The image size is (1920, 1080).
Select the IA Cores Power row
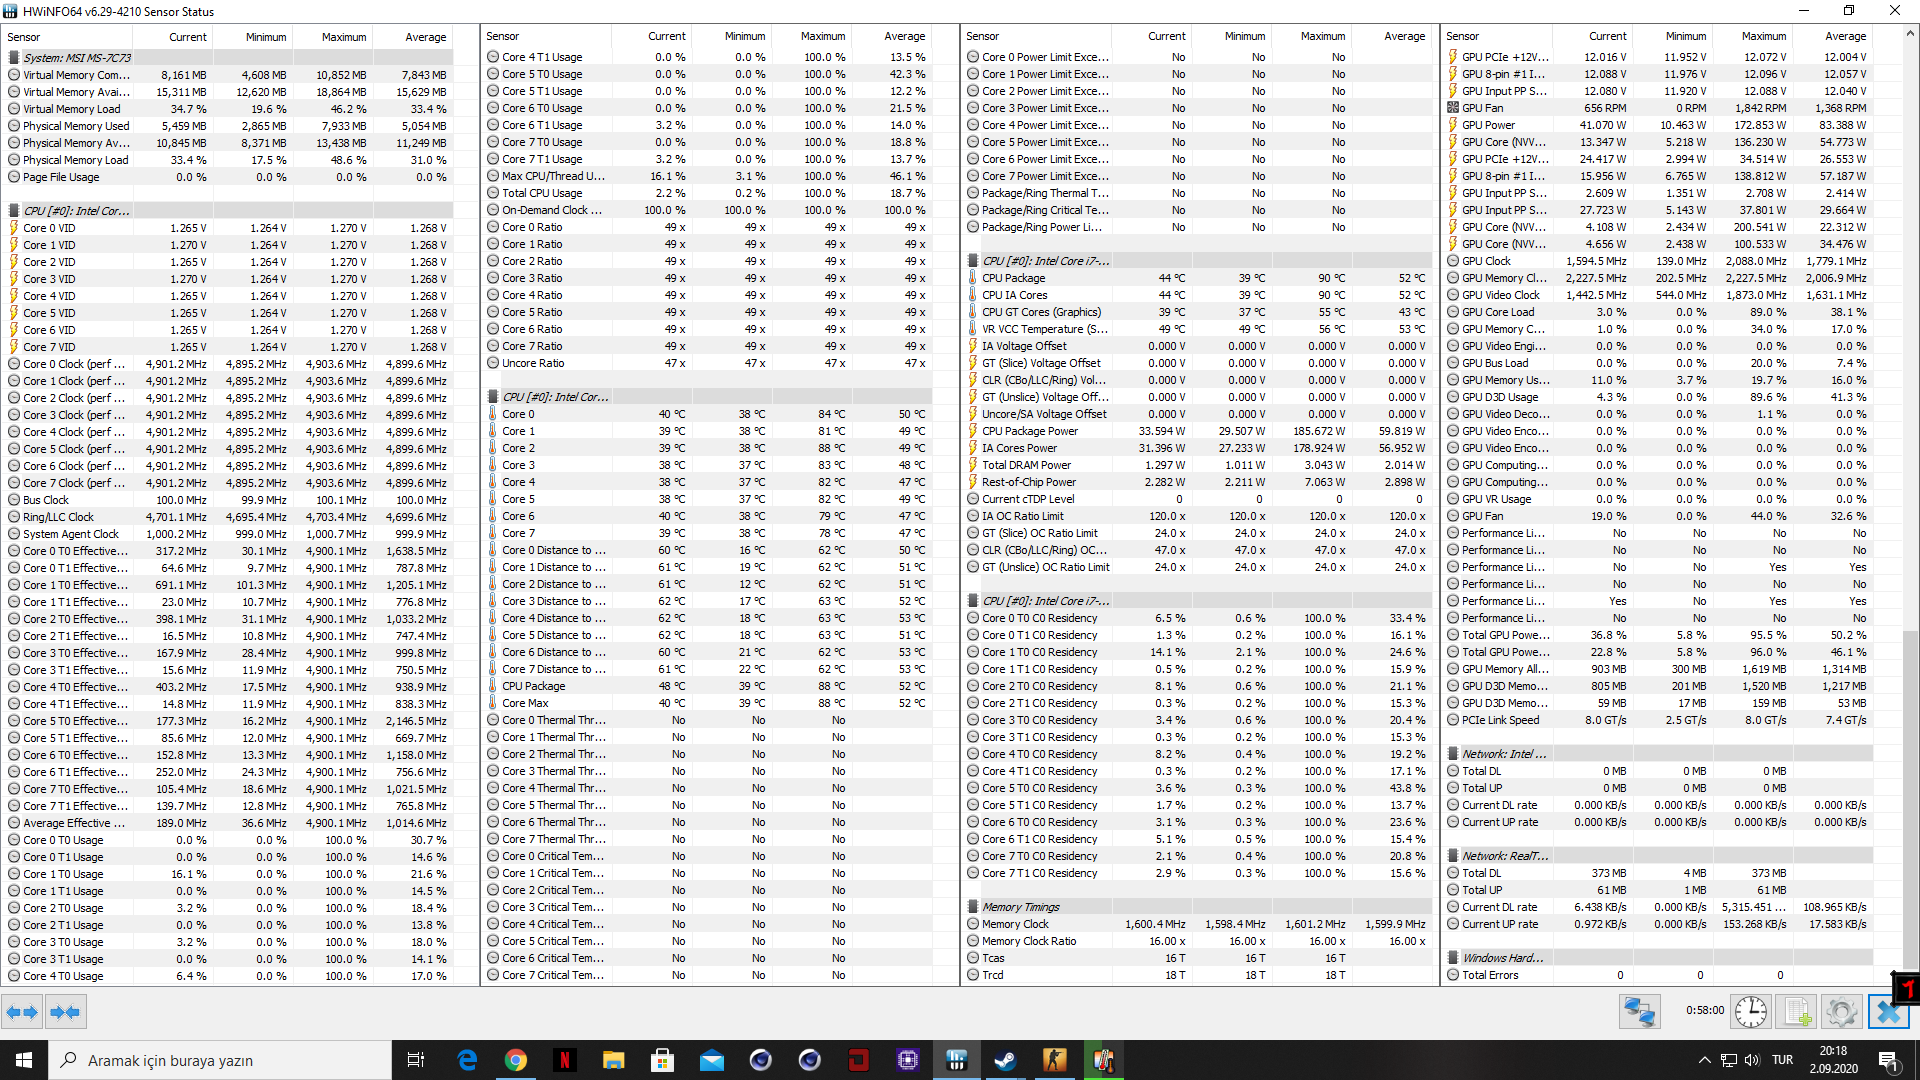click(x=1198, y=448)
